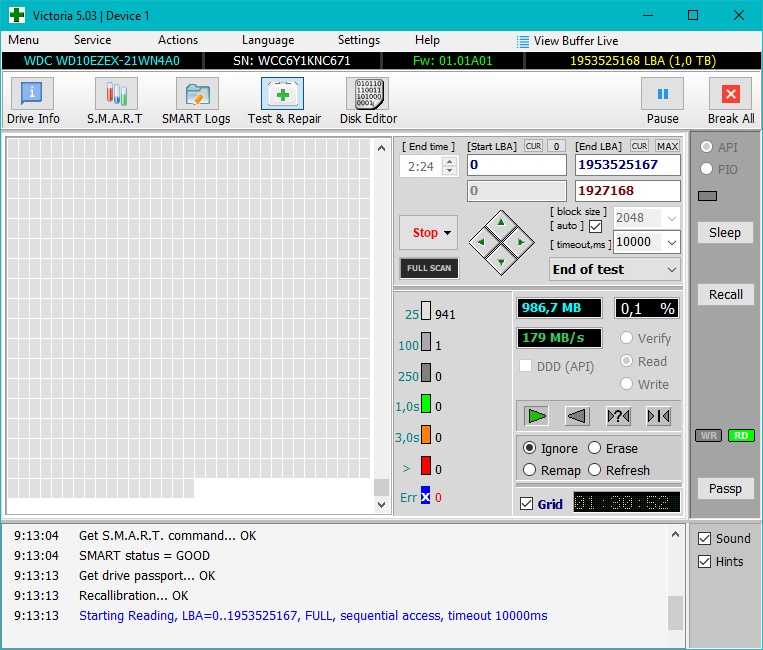Viewport: 763px width, 650px height.
Task: Toggle the block size auto checkbox
Action: (x=595, y=226)
